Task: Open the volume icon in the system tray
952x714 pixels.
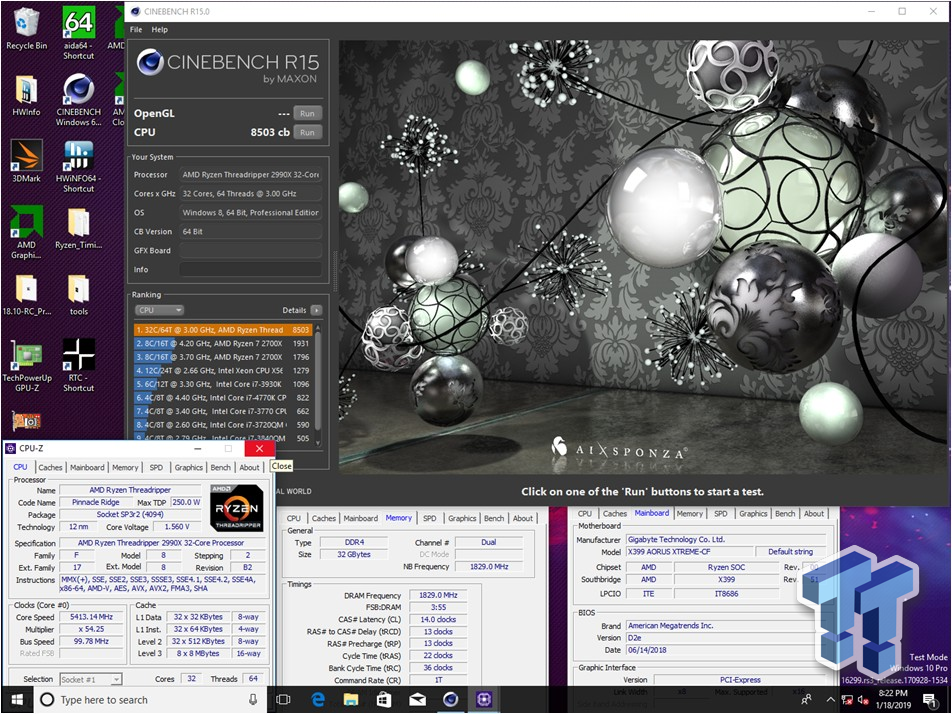Action: tap(863, 700)
